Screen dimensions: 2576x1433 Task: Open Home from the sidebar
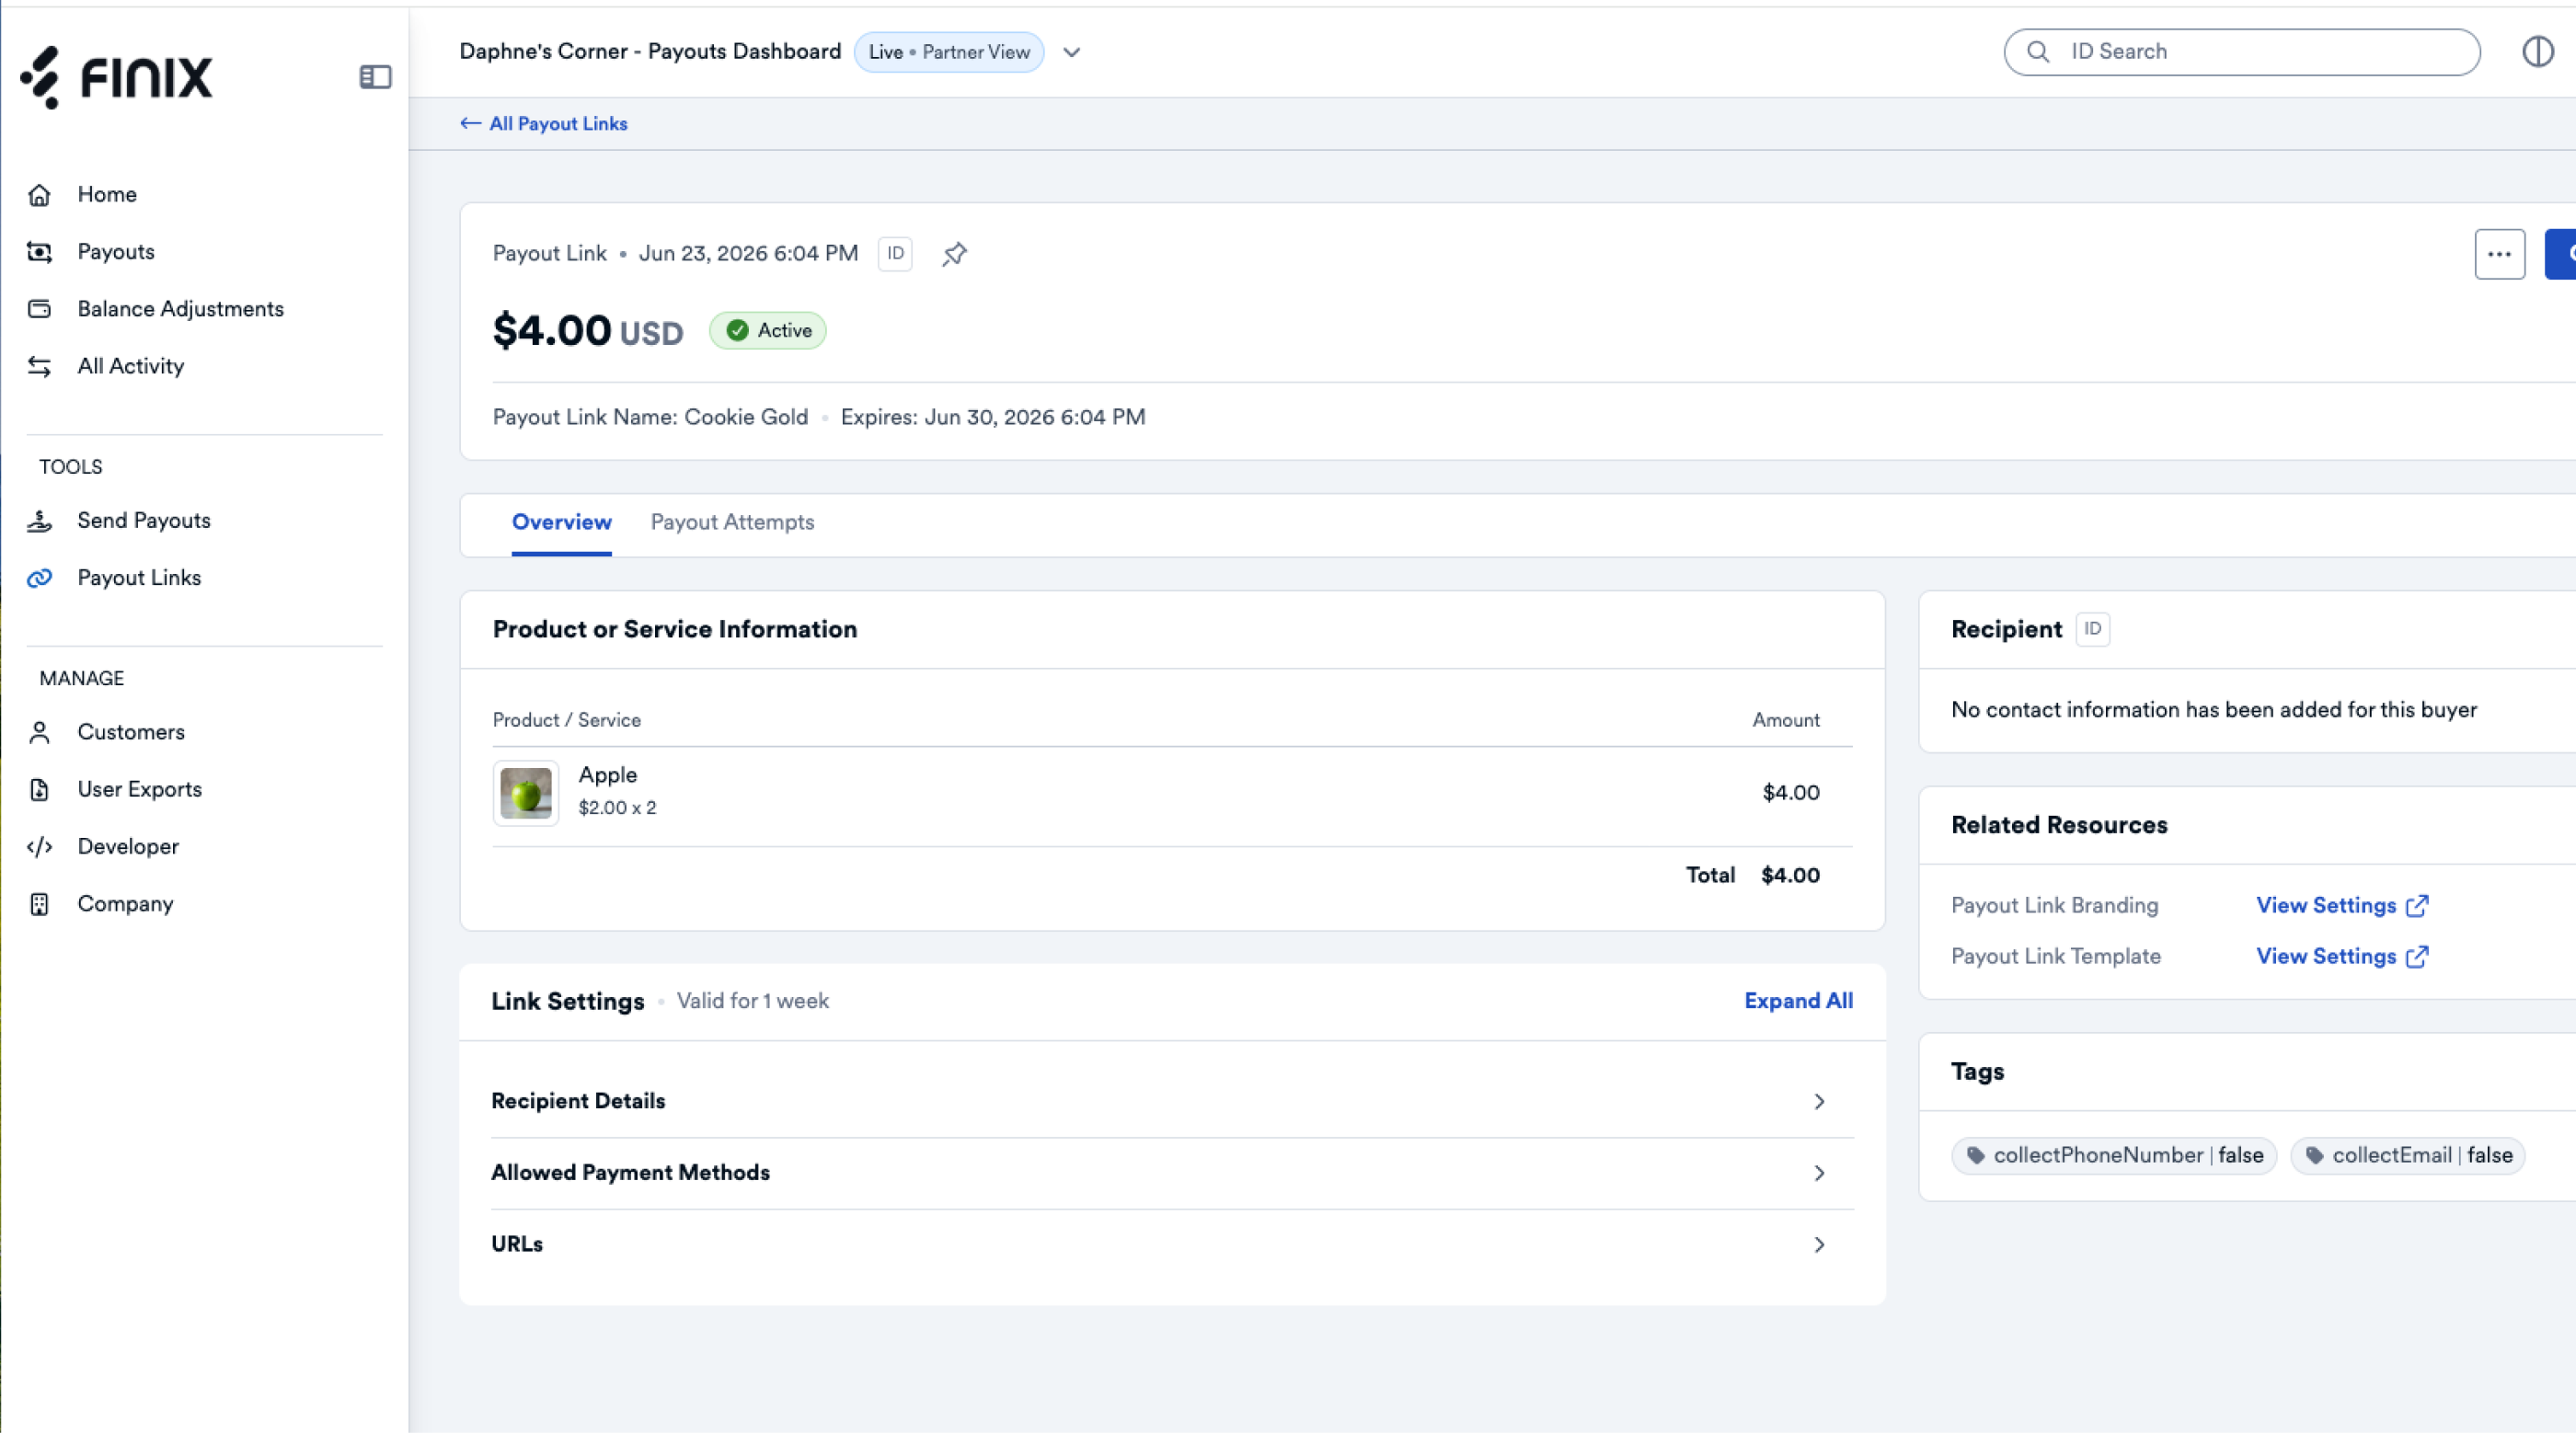pos(107,194)
